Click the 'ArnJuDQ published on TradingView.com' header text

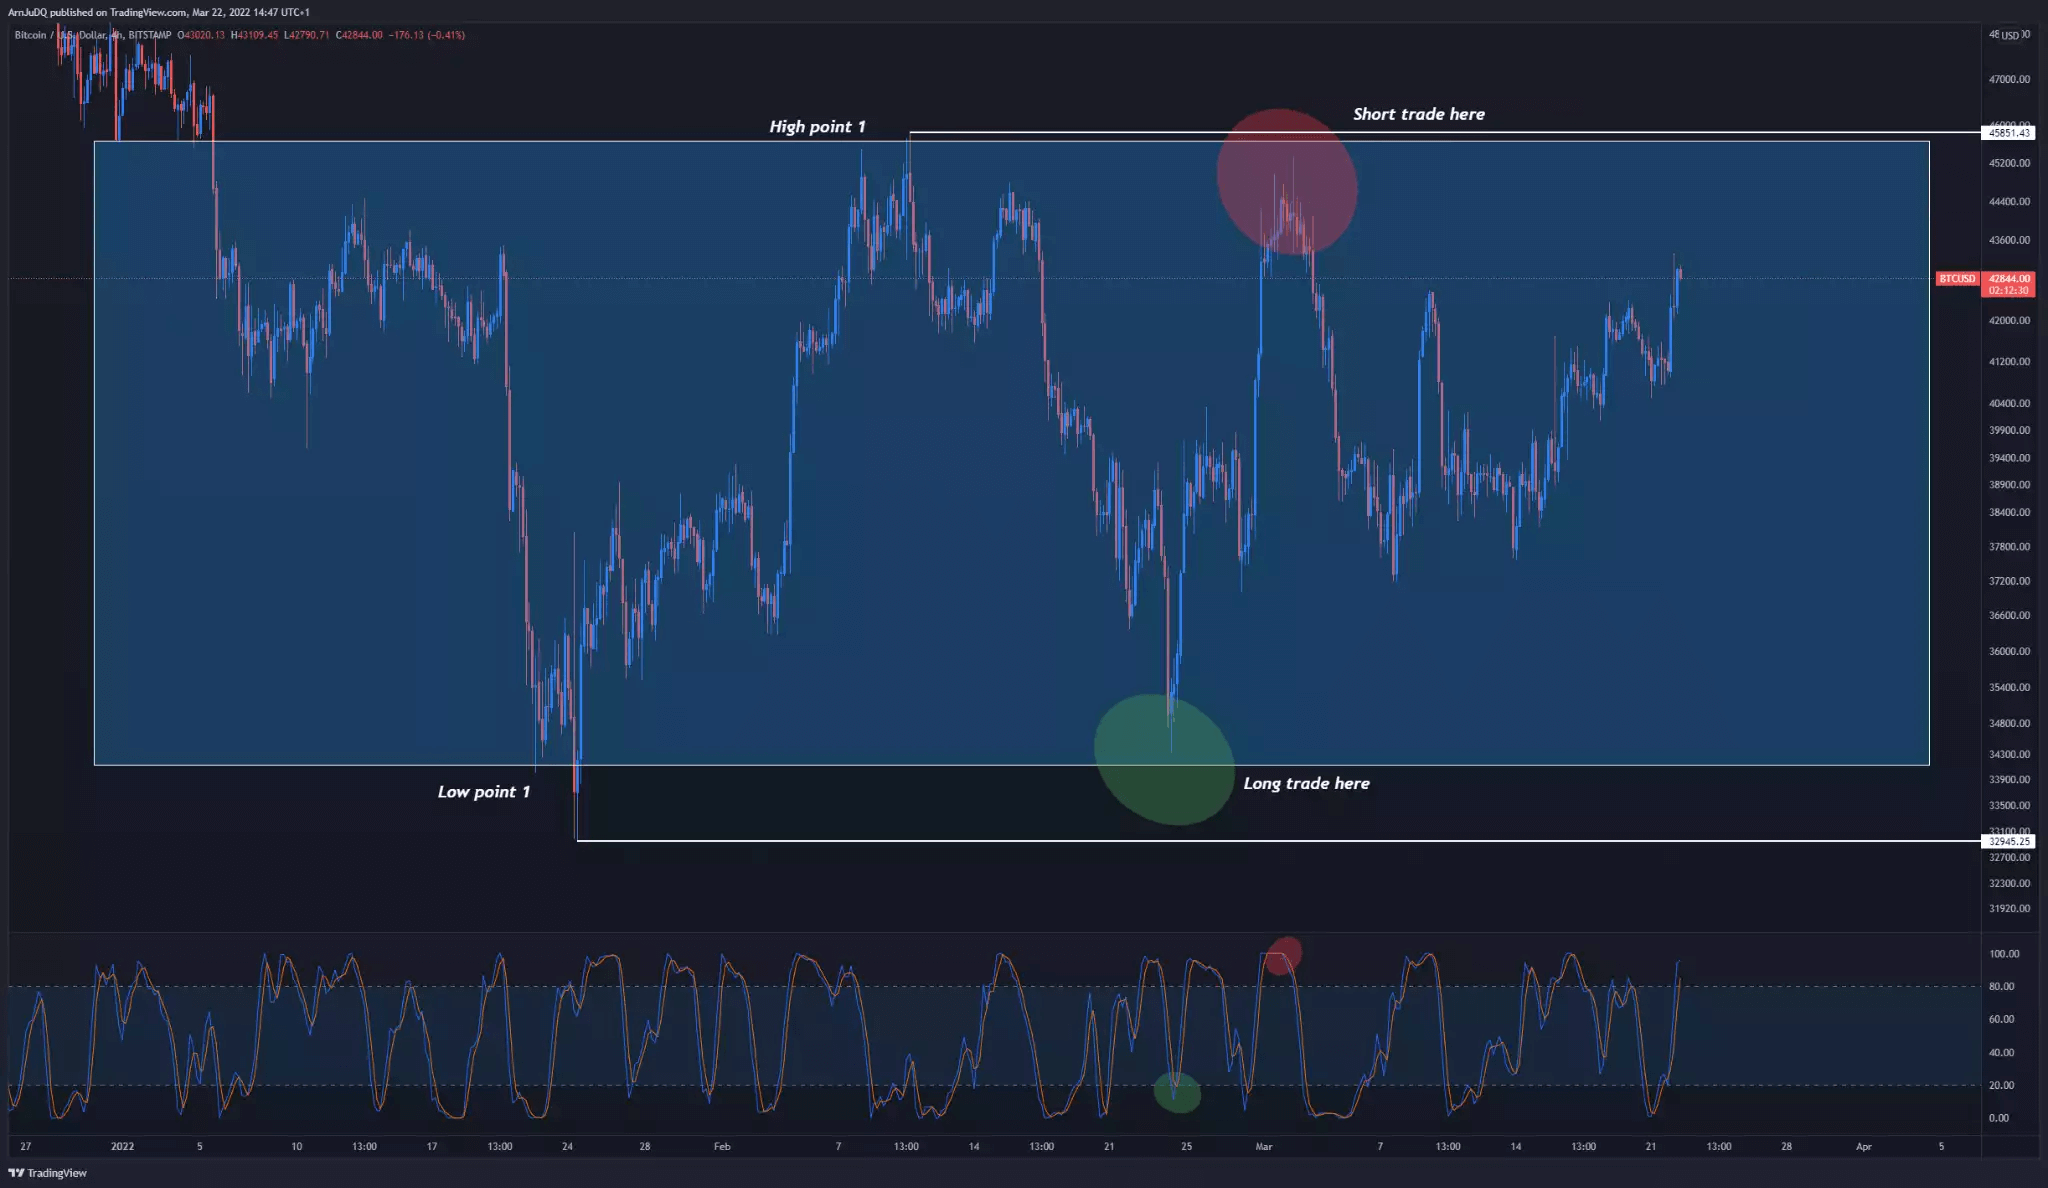(98, 12)
